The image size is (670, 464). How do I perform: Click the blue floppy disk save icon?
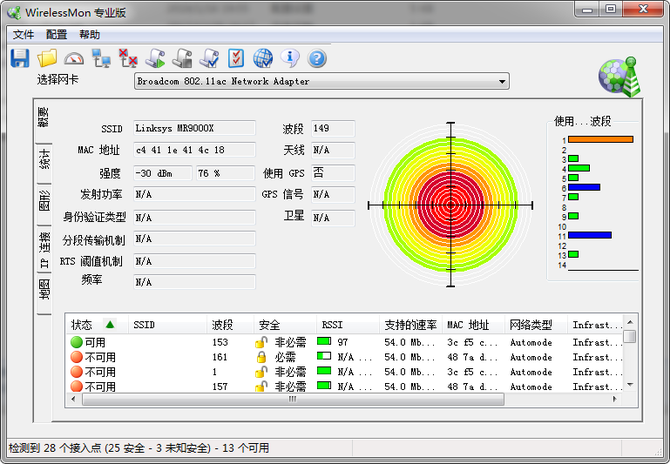[x=19, y=58]
